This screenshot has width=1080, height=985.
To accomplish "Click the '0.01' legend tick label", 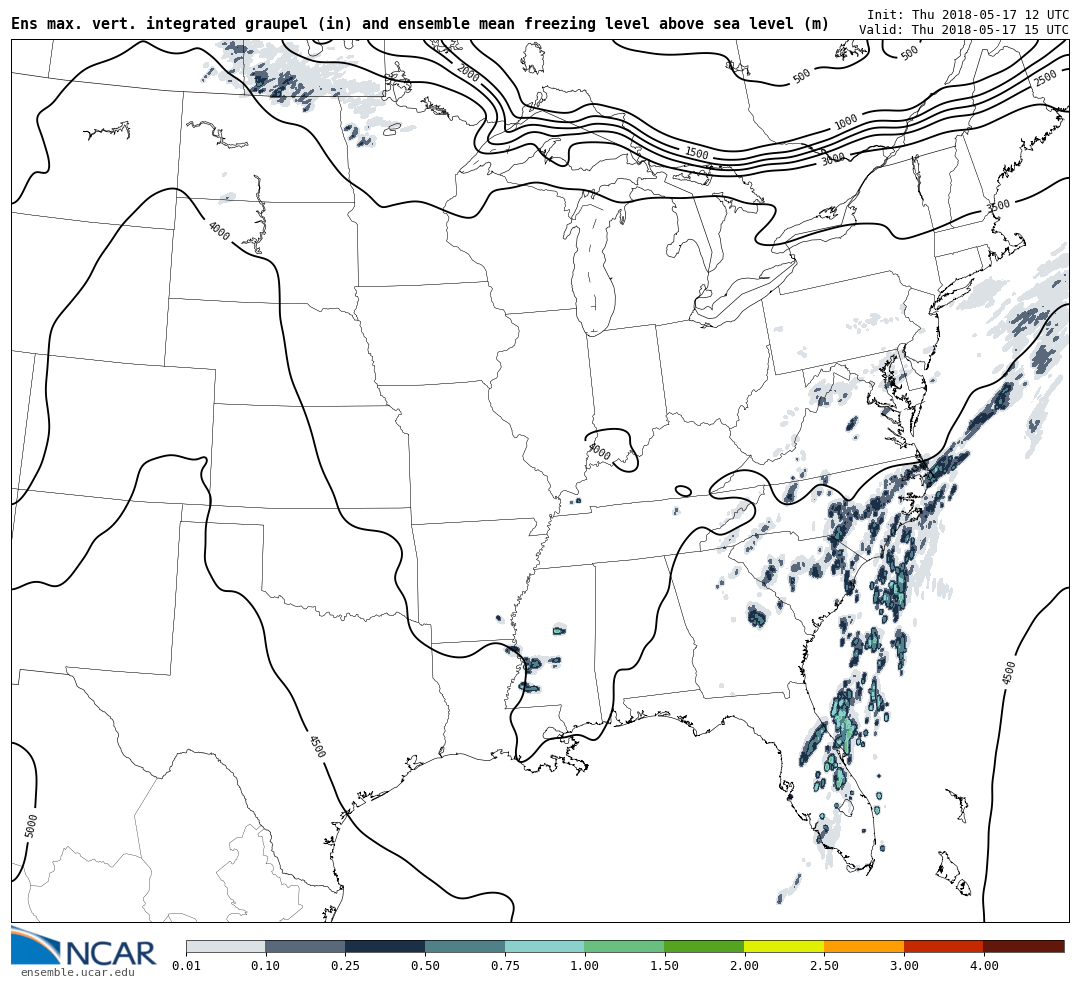I will tap(187, 966).
